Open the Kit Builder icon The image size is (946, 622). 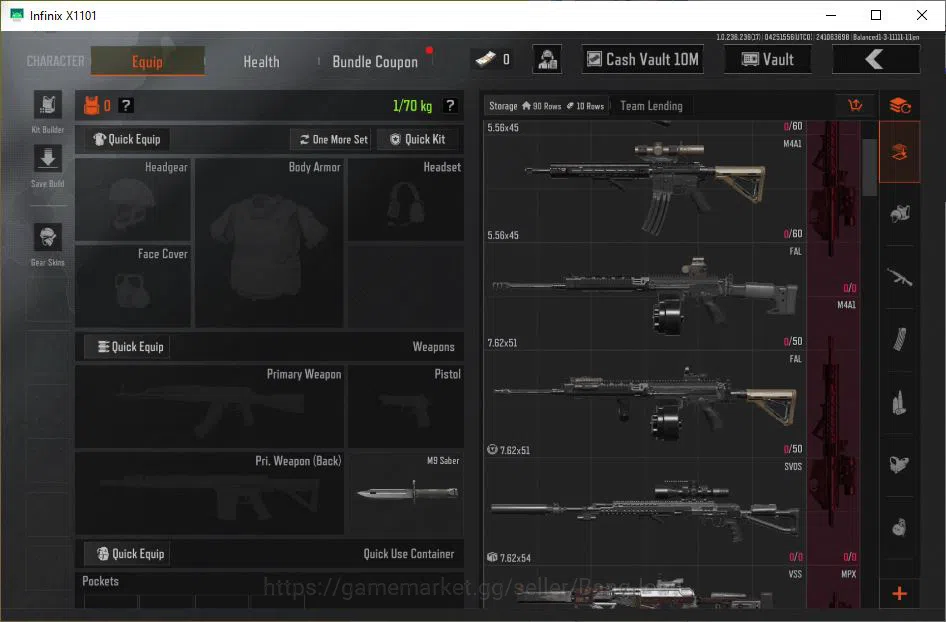(x=48, y=106)
